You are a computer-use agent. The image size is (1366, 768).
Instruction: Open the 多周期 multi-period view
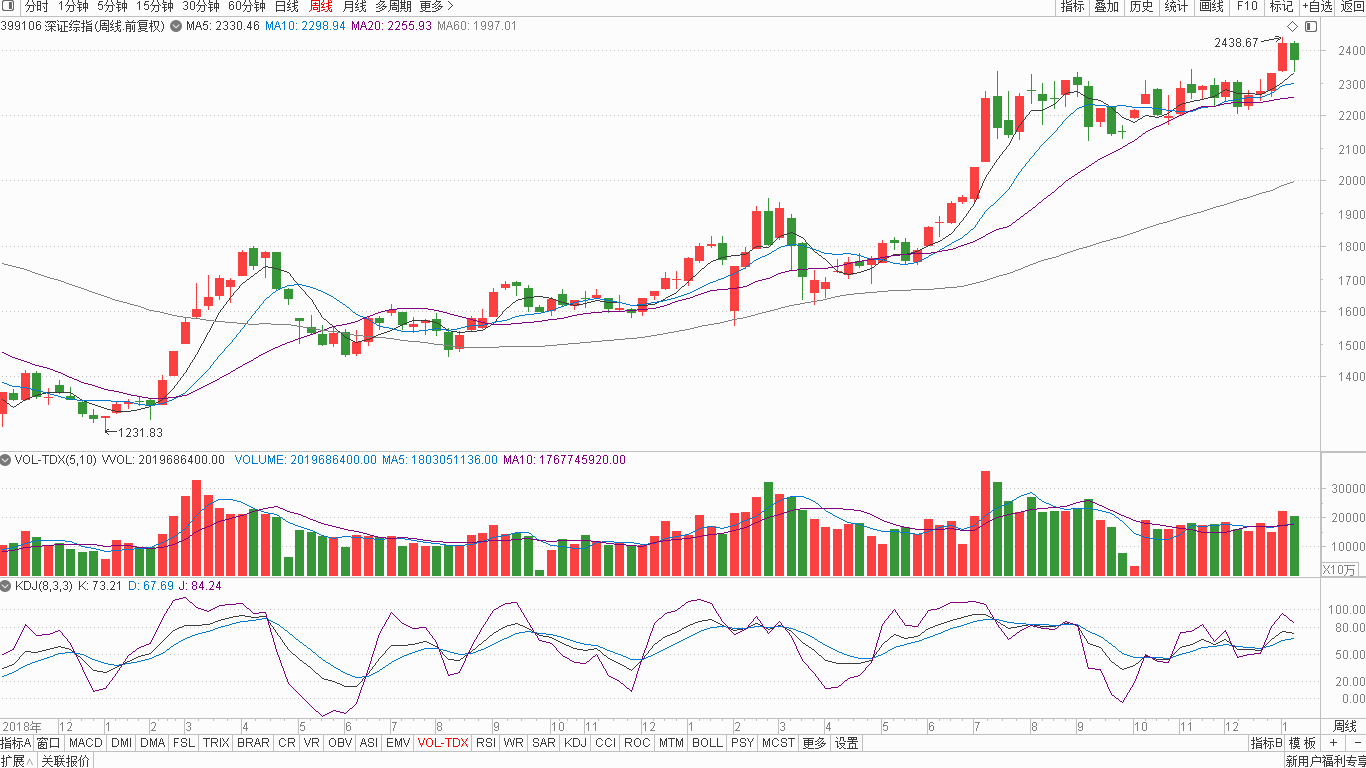coord(393,6)
